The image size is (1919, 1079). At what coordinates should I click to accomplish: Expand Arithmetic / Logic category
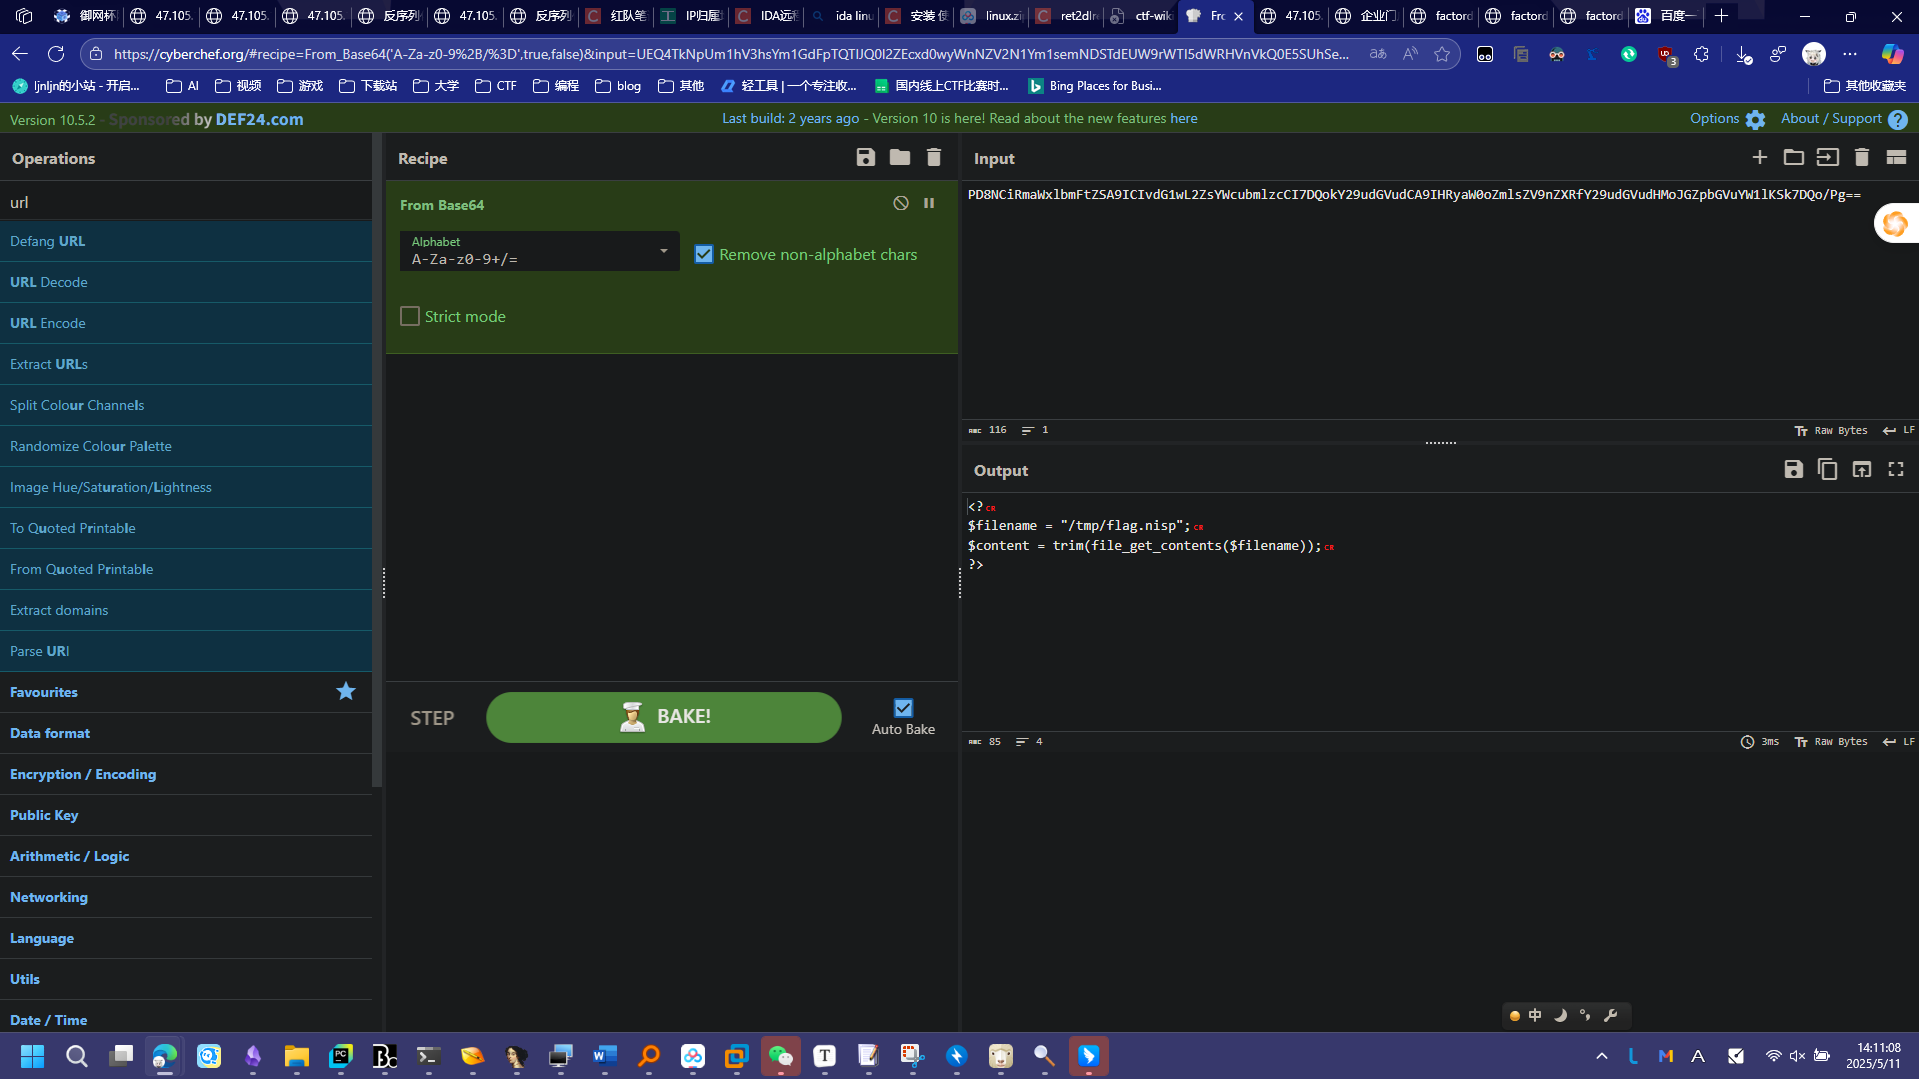(x=186, y=856)
